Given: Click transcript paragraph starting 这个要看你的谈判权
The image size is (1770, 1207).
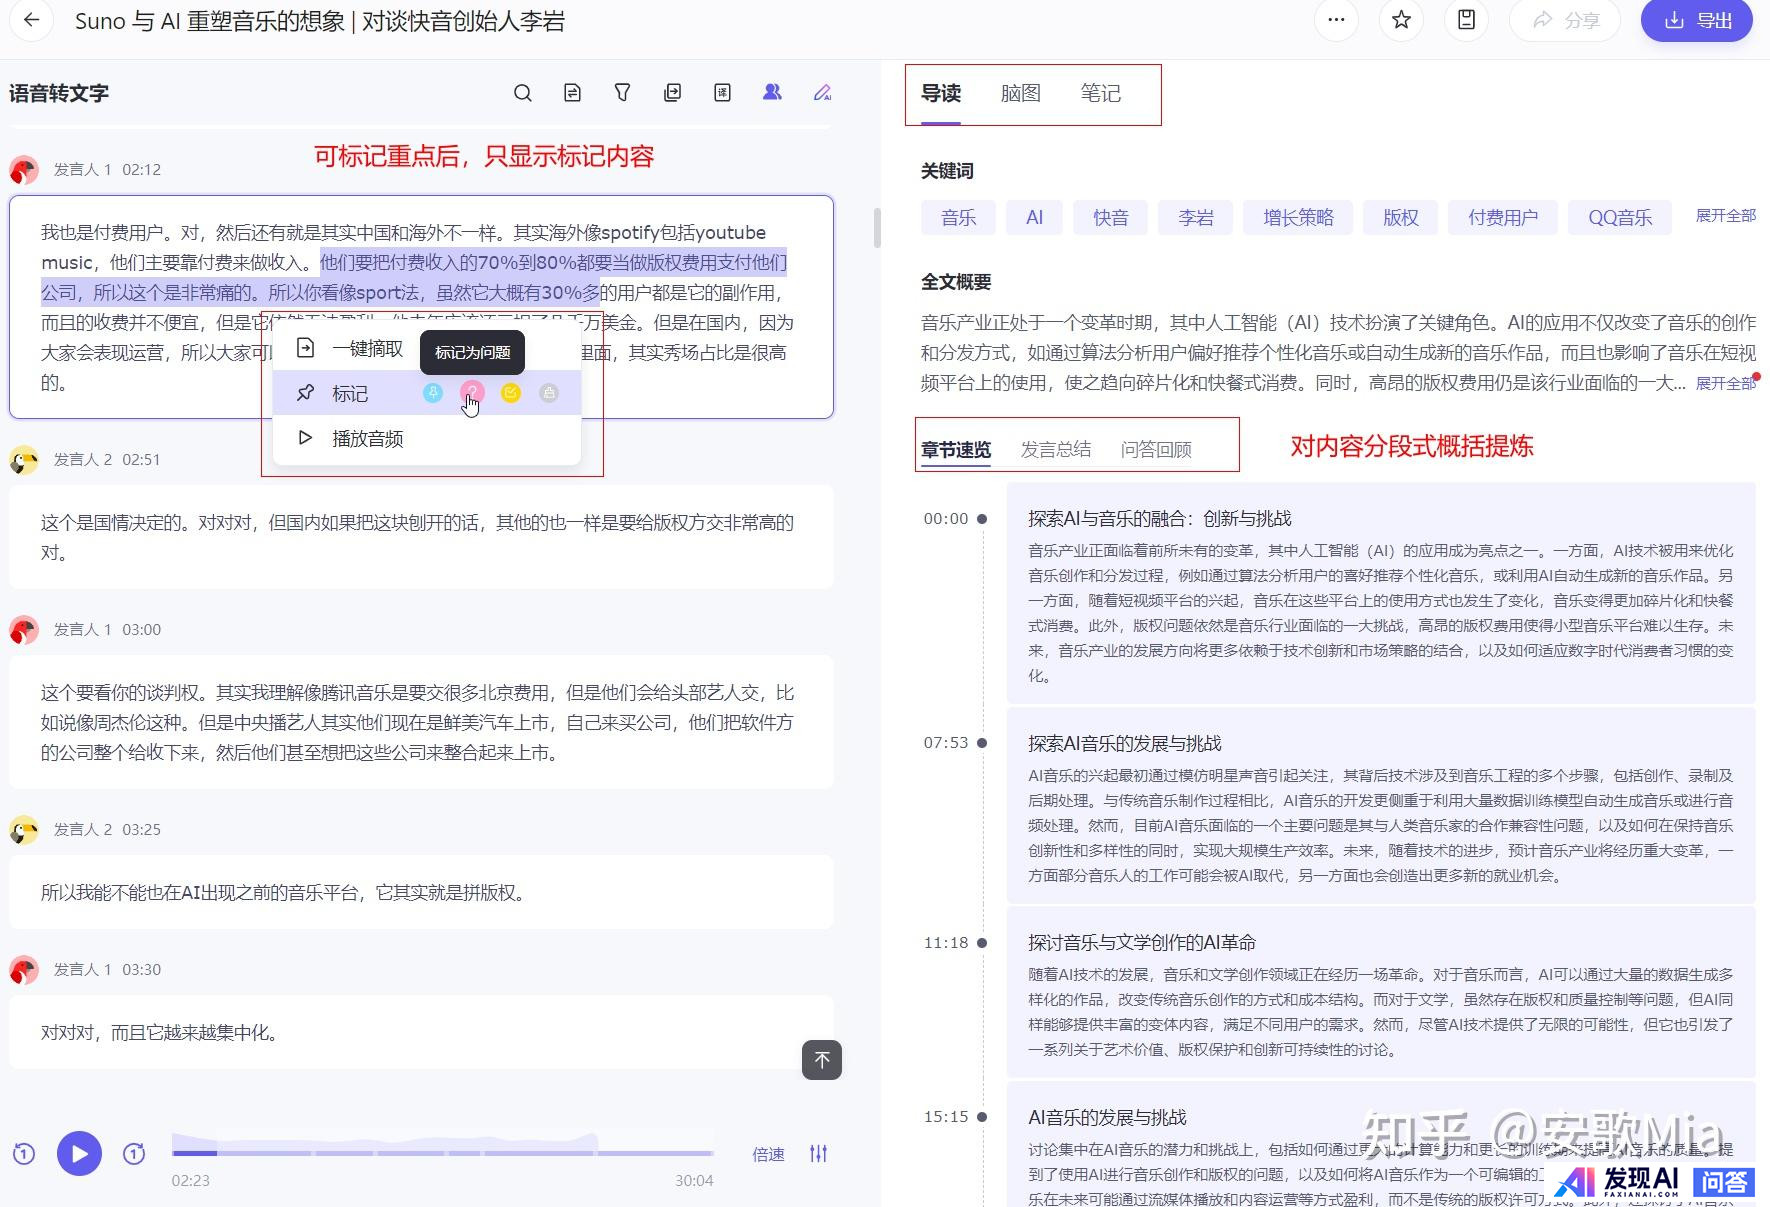Looking at the screenshot, I should [420, 722].
